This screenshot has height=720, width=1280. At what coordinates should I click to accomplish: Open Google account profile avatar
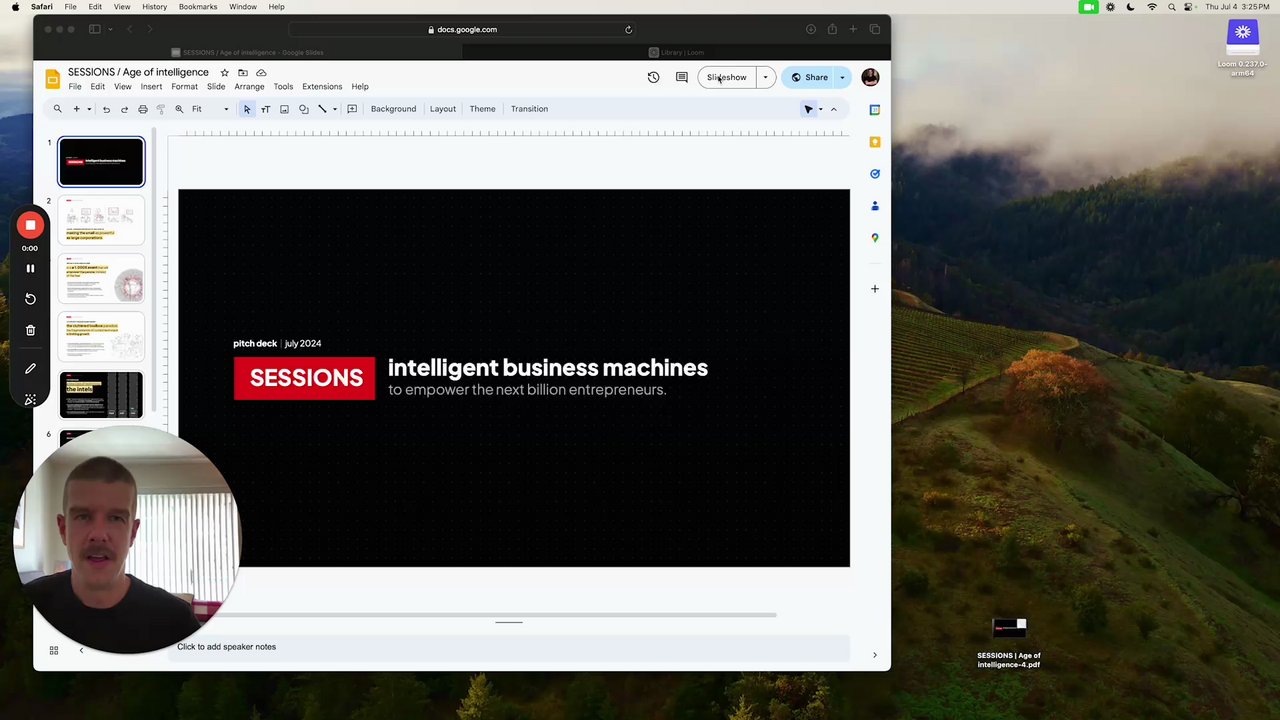tap(870, 77)
